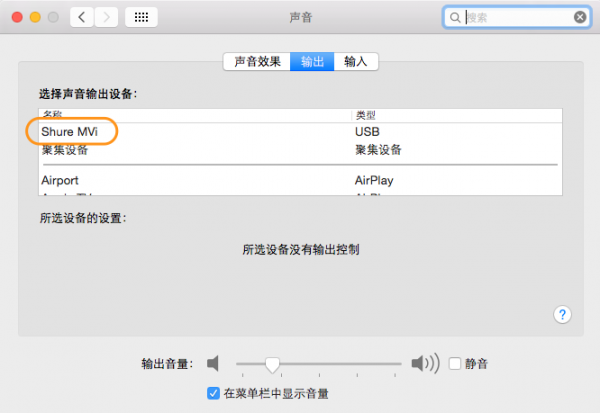Enable the 静音 mute checkbox

[455, 363]
